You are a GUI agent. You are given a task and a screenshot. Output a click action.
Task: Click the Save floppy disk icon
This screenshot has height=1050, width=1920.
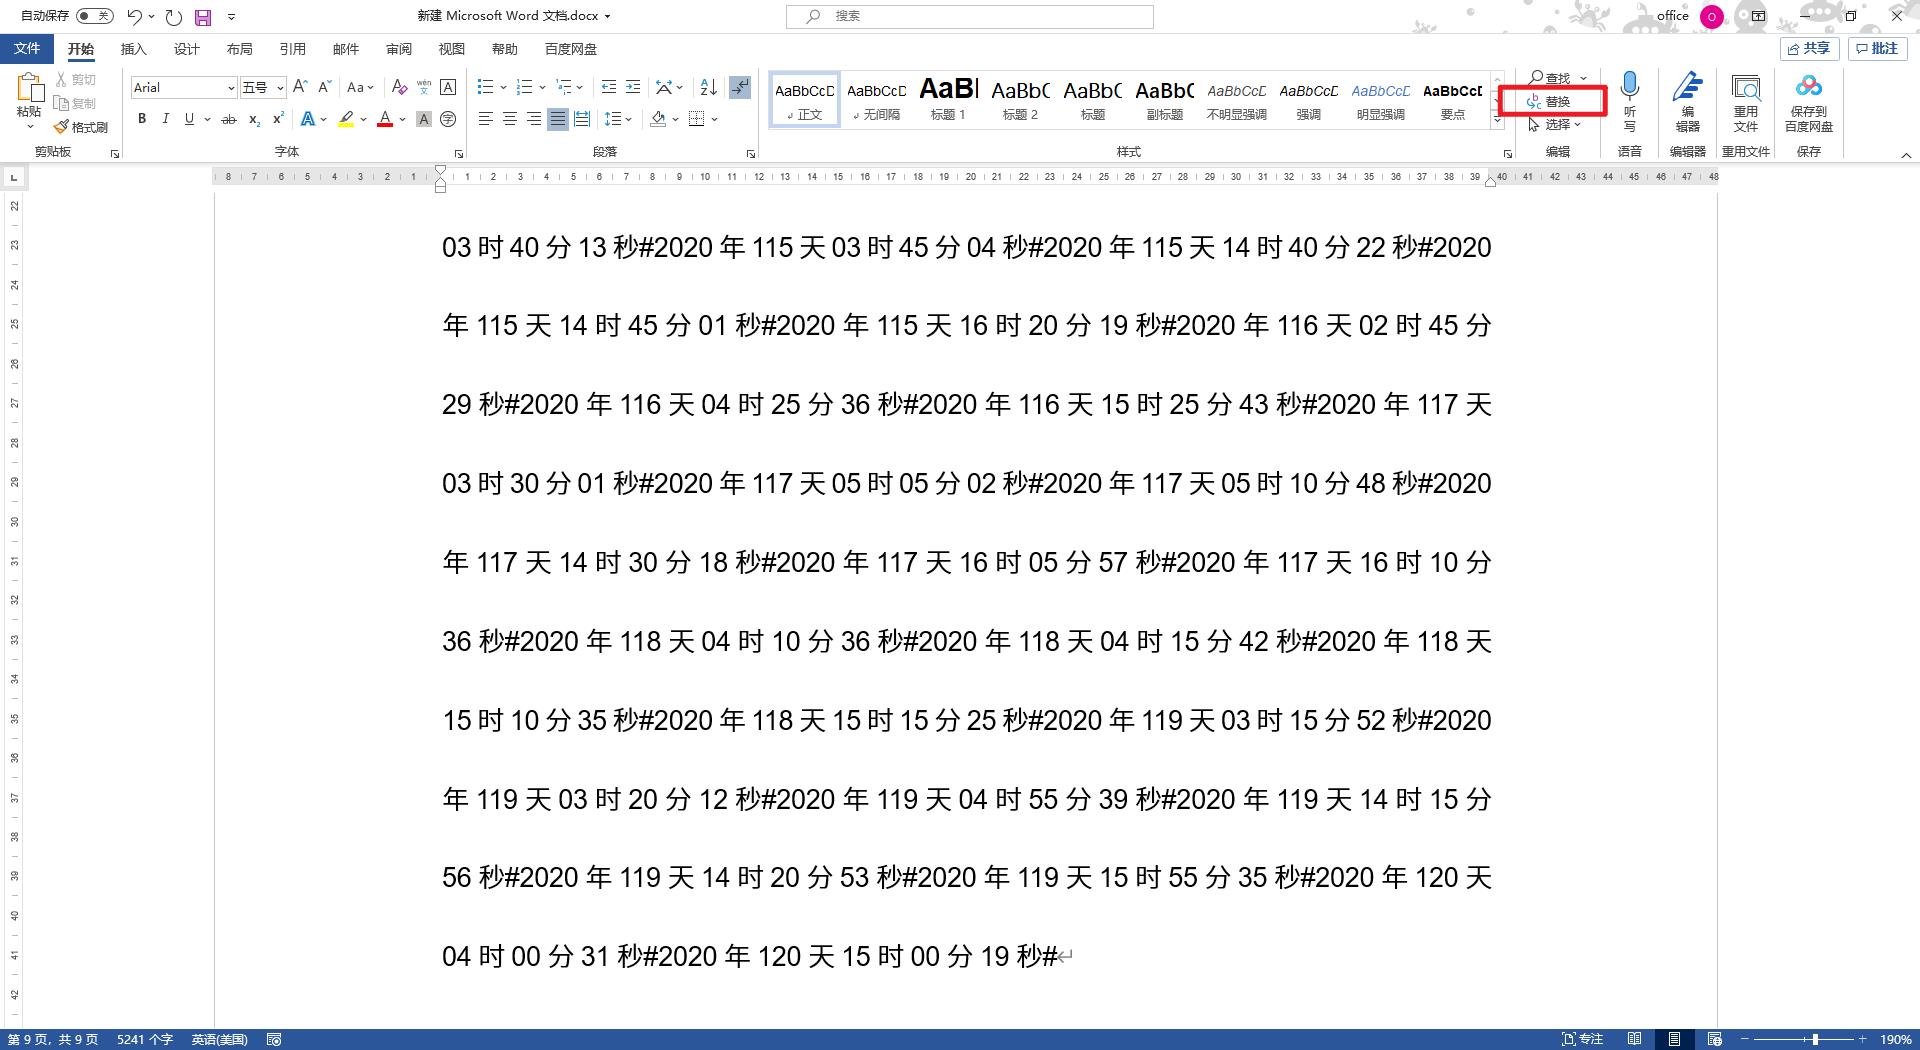203,17
